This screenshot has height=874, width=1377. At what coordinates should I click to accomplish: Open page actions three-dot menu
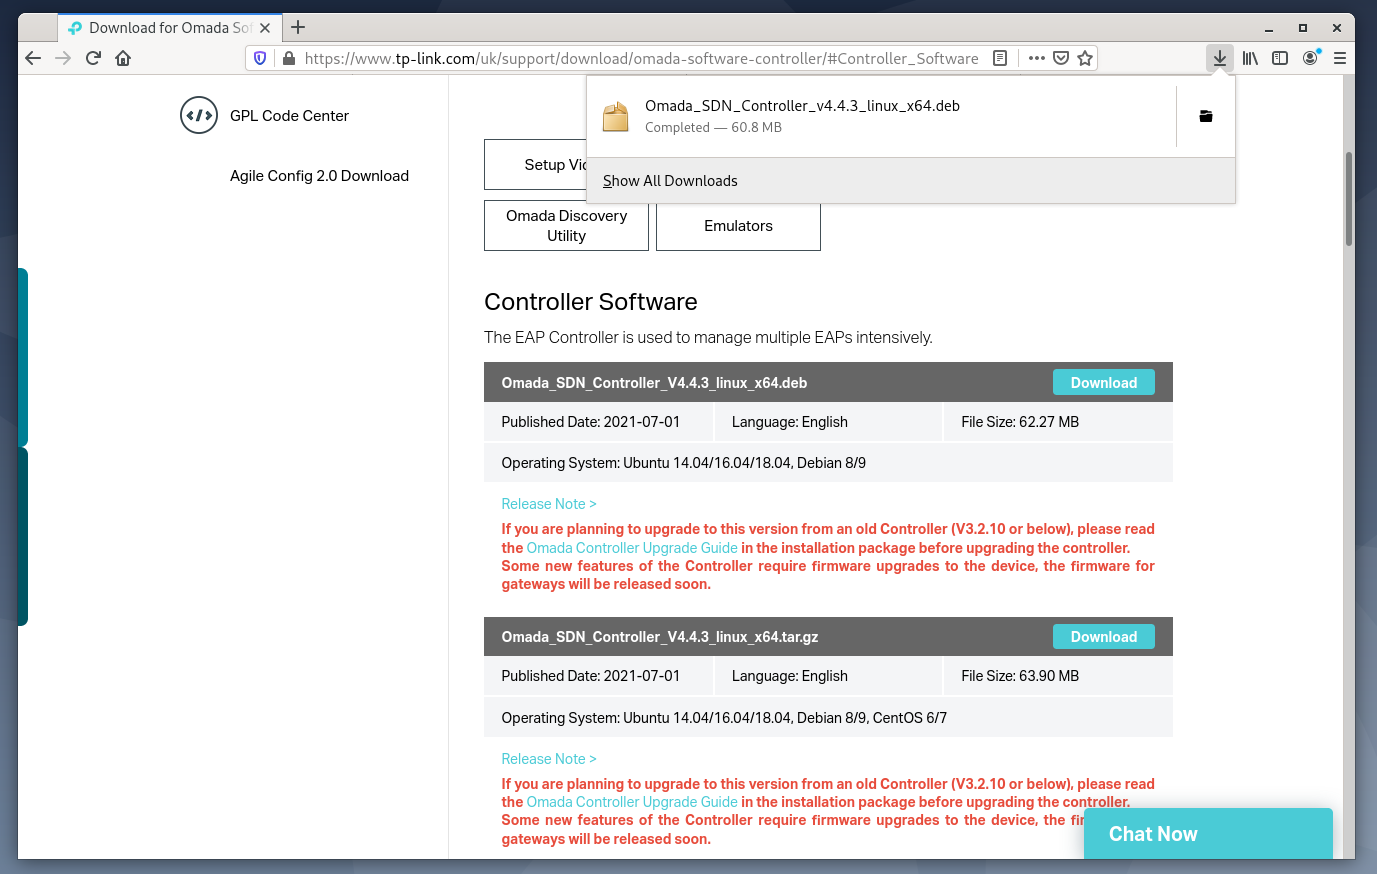1037,58
